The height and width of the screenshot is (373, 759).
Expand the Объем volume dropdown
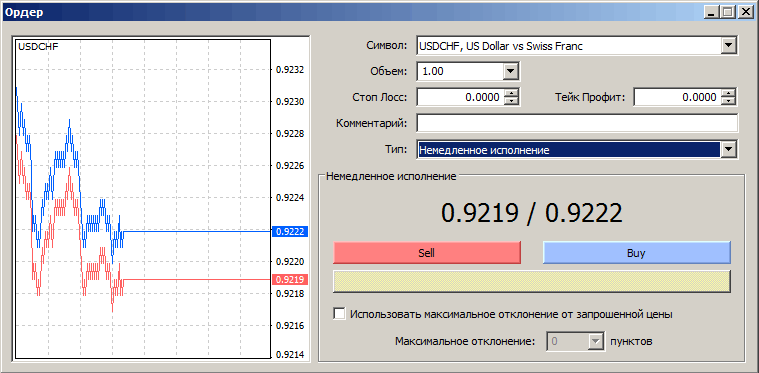[510, 72]
